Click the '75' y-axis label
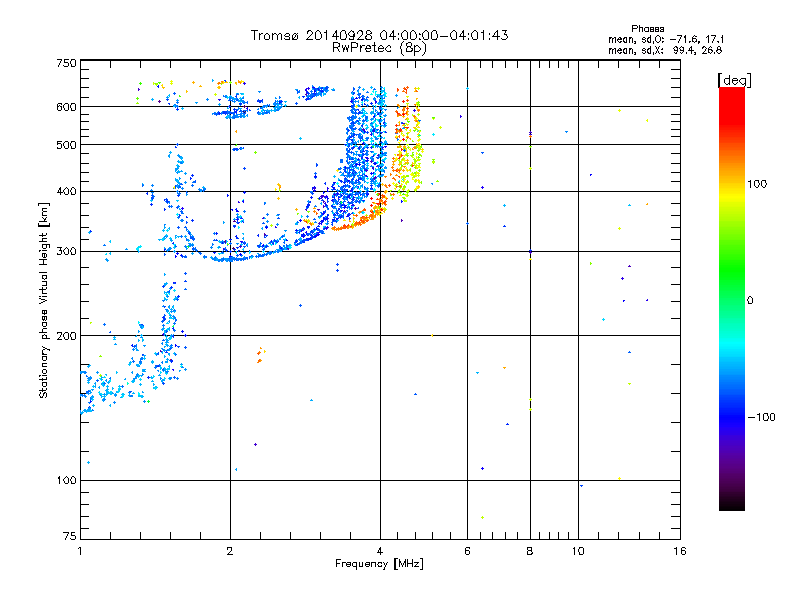Image resolution: width=800 pixels, height=600 pixels. tap(70, 536)
